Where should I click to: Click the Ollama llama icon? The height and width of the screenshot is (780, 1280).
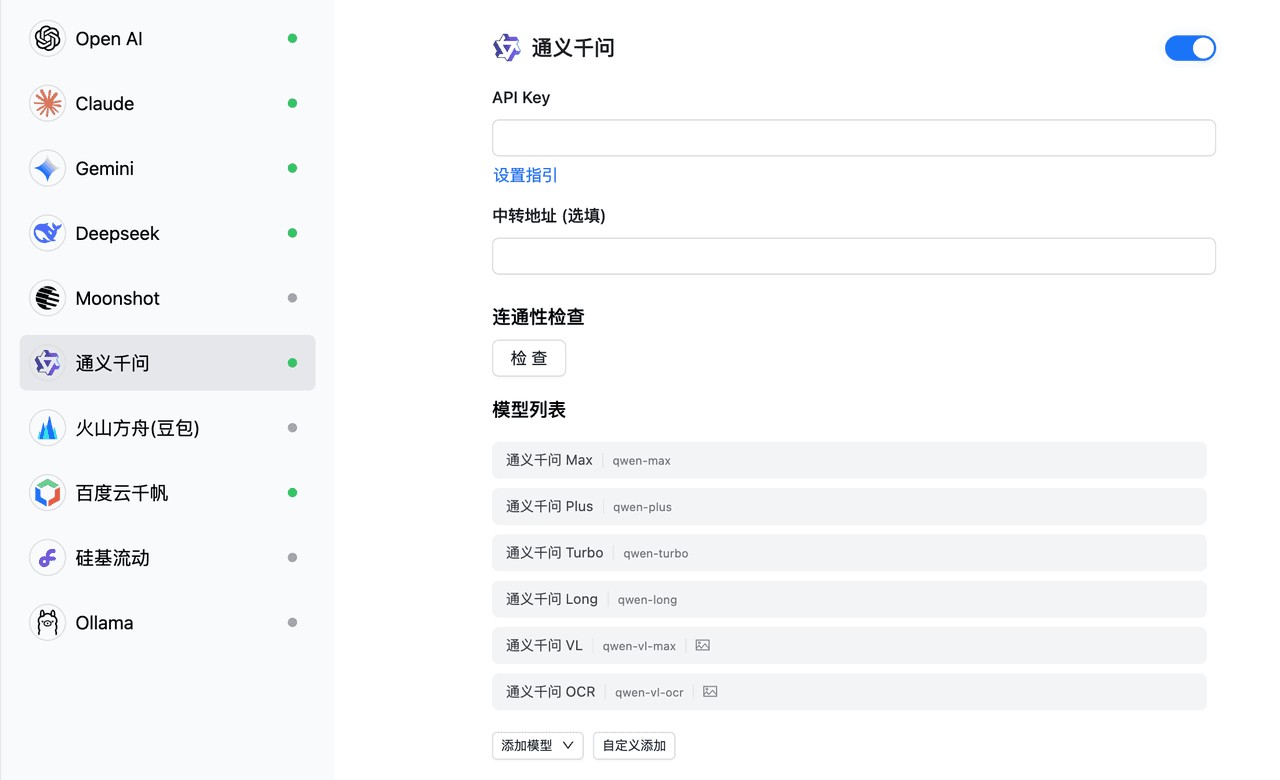[47, 622]
